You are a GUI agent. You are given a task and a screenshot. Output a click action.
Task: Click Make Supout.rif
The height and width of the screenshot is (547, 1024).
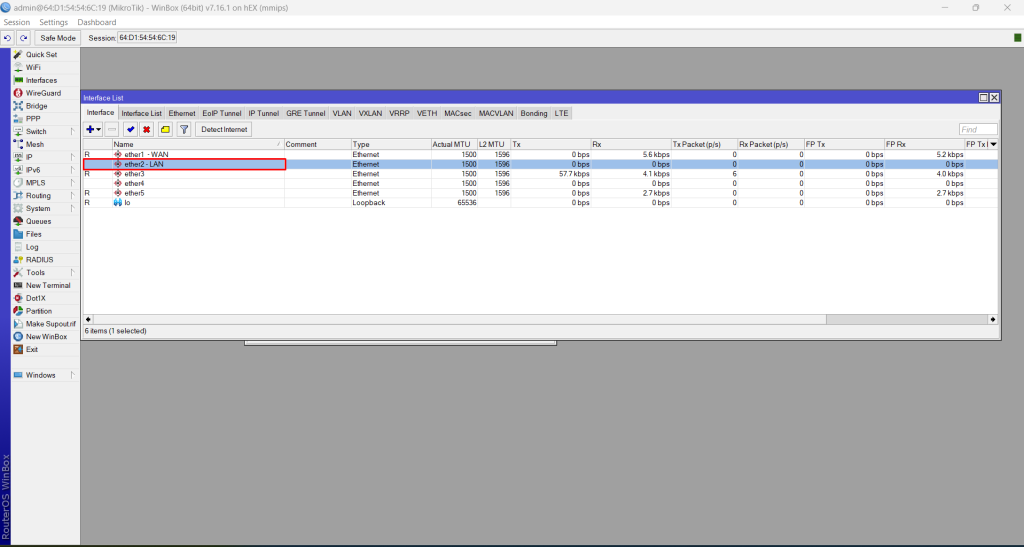point(50,324)
